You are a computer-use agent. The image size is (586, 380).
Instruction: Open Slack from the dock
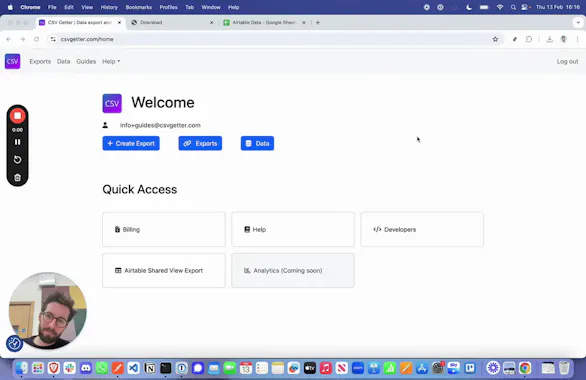point(70,368)
